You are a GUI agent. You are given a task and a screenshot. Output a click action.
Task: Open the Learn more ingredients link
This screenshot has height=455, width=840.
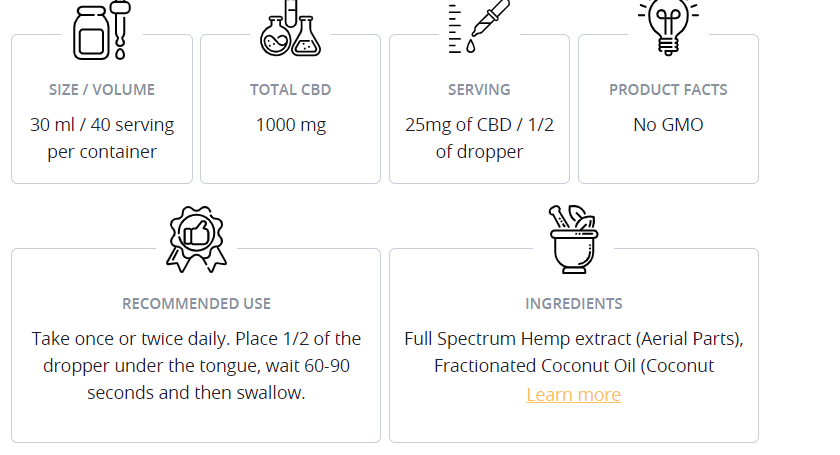(x=573, y=395)
